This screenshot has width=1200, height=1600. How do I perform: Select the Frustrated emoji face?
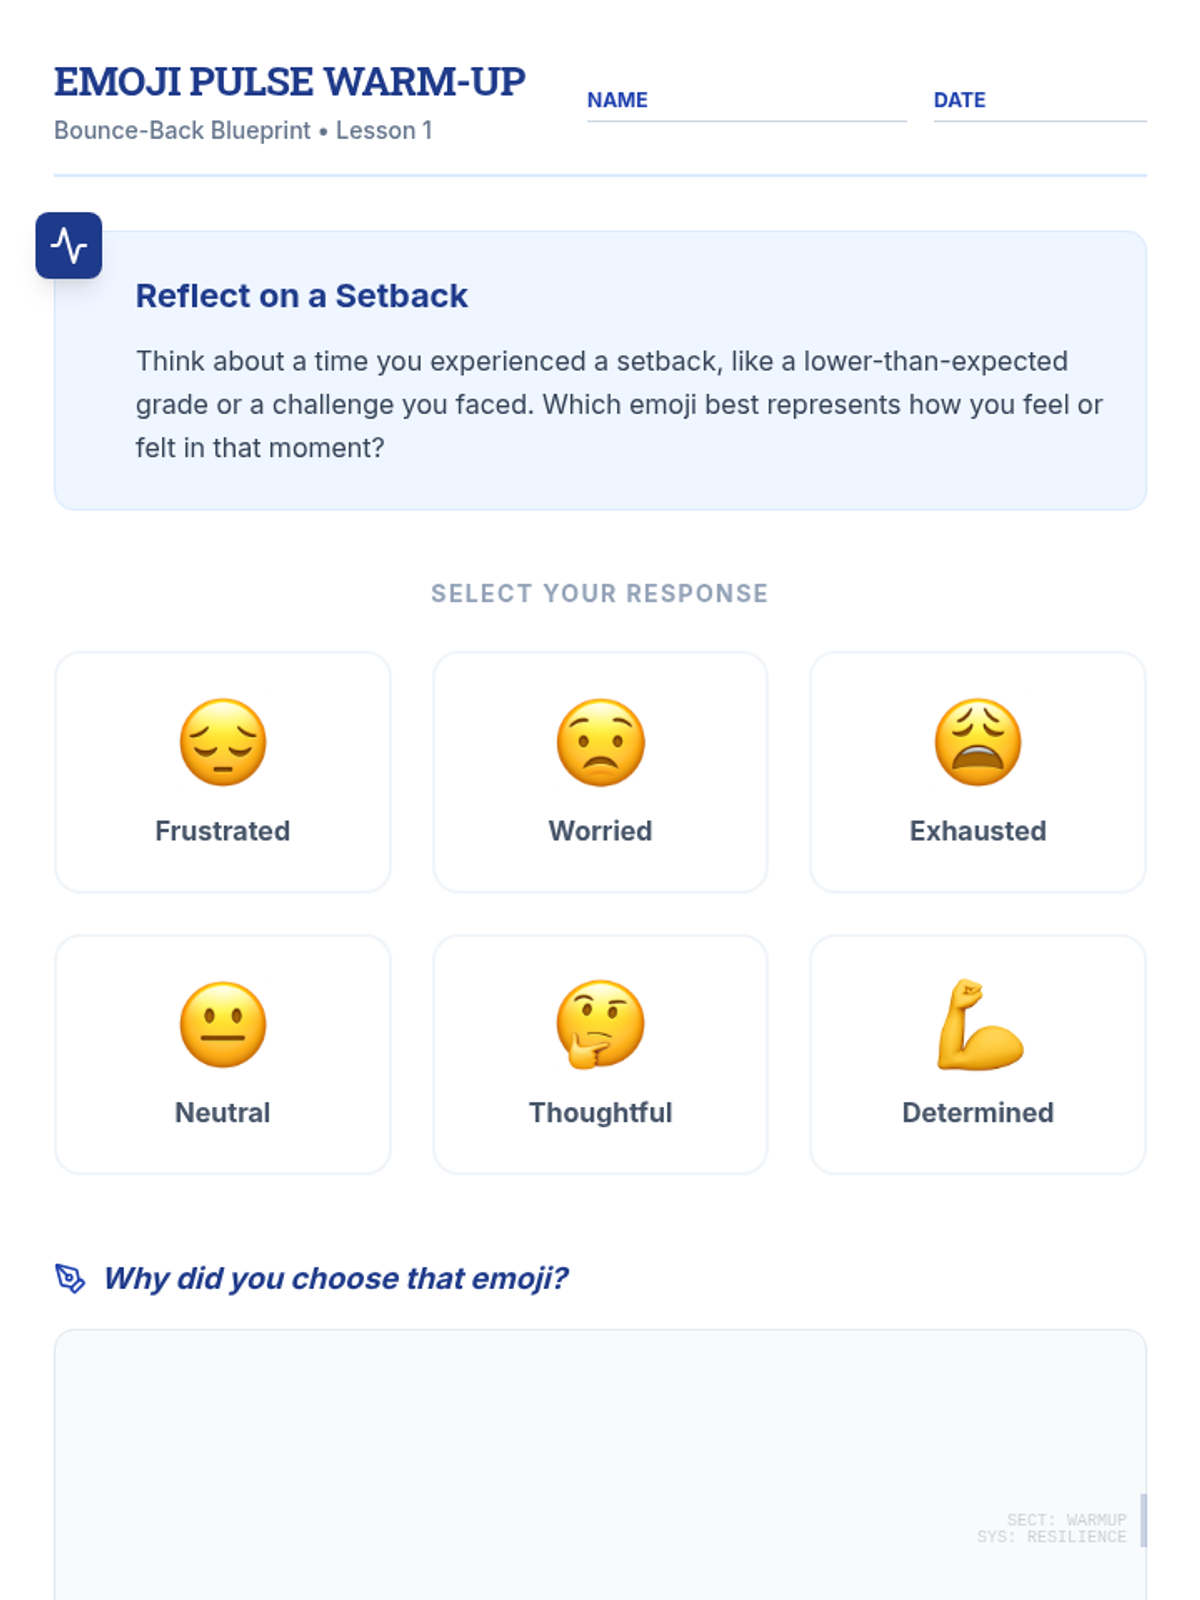tap(223, 742)
